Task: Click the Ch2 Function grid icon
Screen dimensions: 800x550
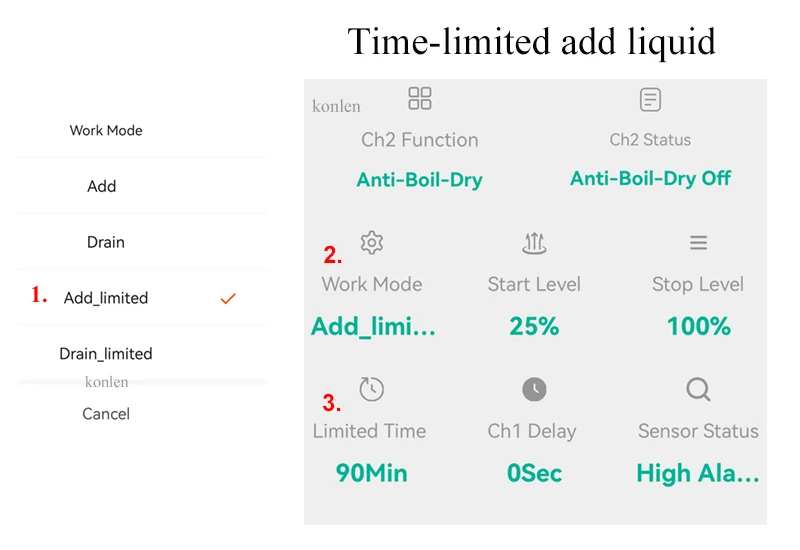Action: click(420, 98)
